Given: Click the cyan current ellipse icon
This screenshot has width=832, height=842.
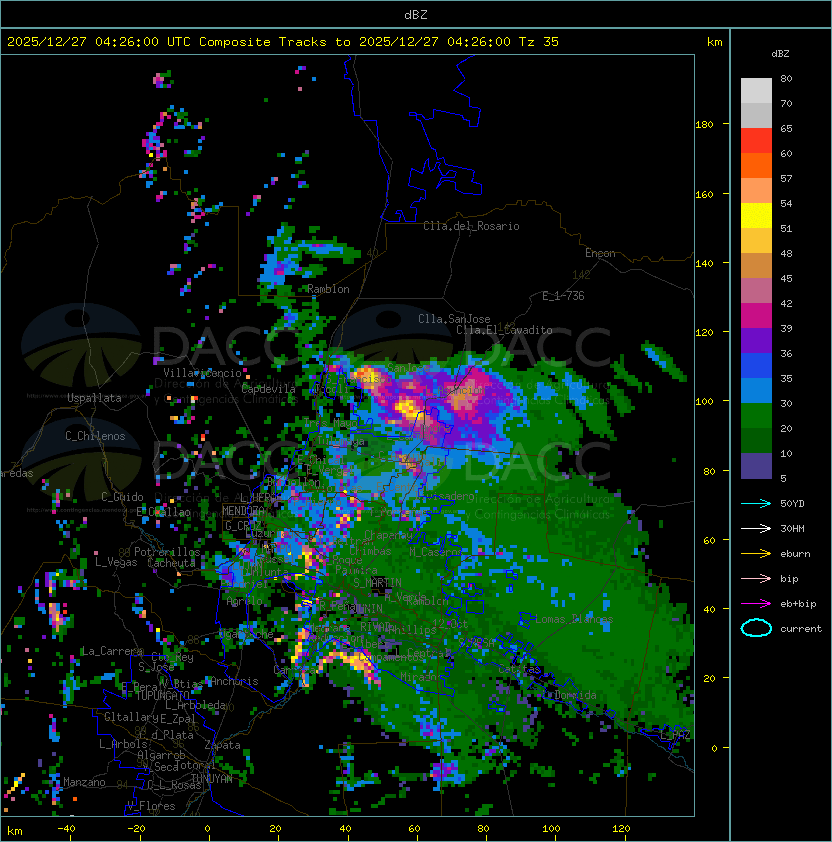Looking at the screenshot, I should tap(756, 628).
